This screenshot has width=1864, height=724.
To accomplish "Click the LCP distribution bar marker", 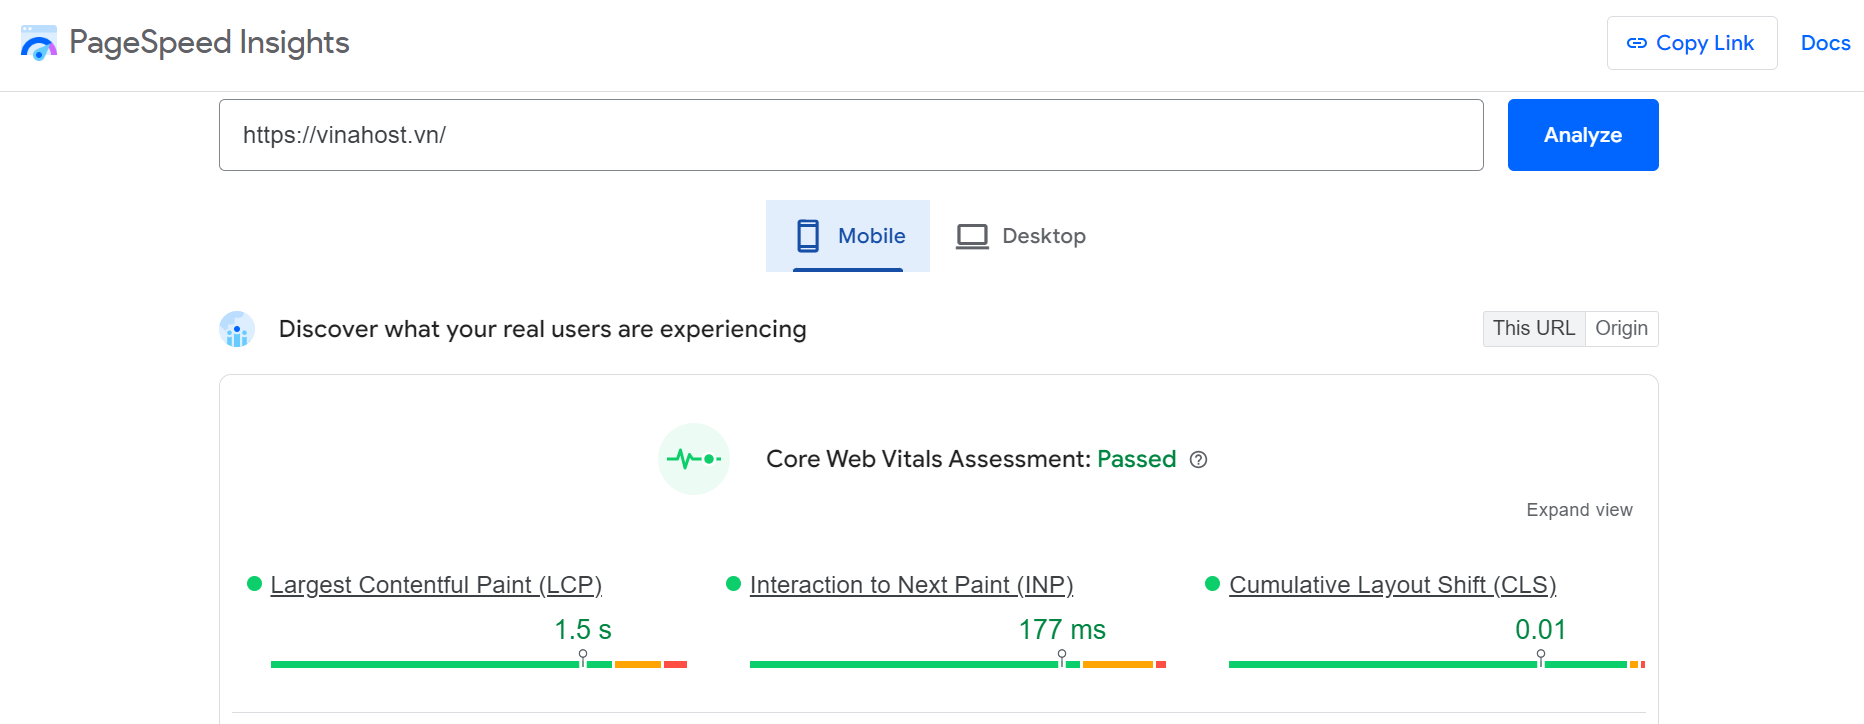I will point(583,658).
